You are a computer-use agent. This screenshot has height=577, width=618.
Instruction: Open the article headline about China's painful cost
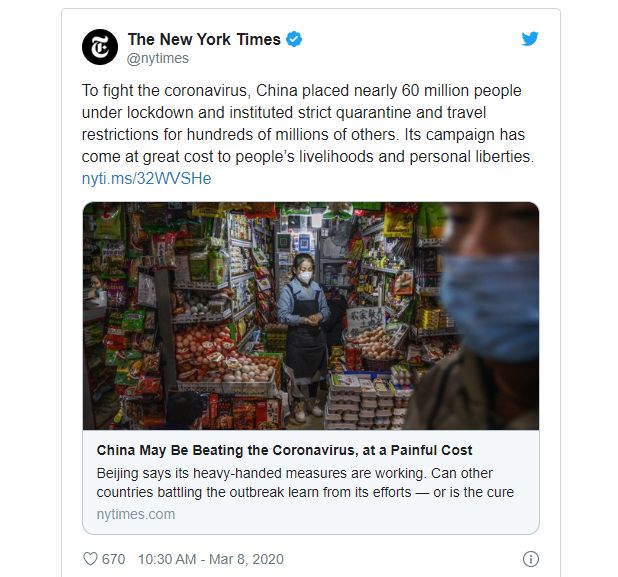[284, 450]
